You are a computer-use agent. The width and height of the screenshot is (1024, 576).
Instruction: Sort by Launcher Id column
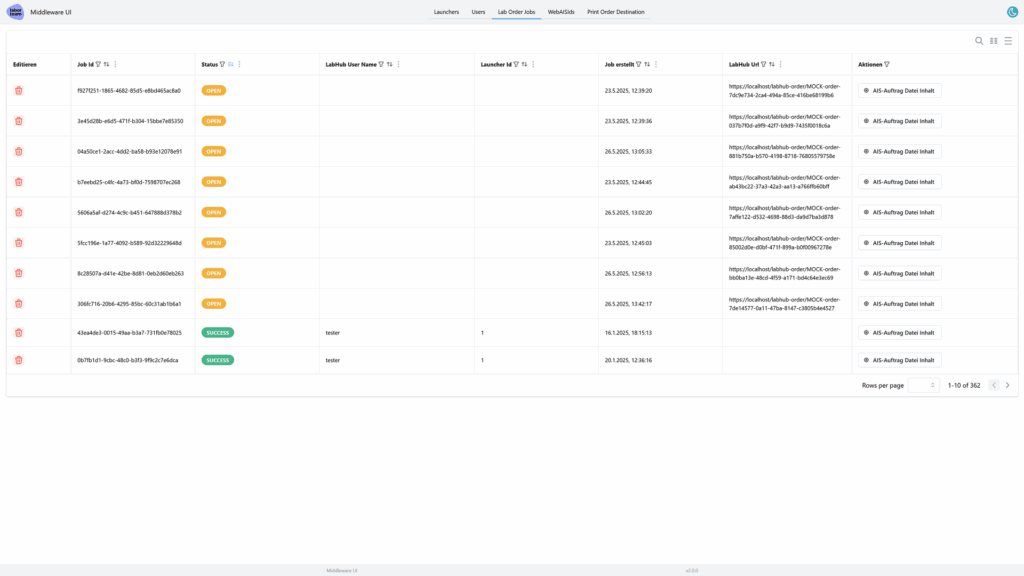(x=524, y=65)
